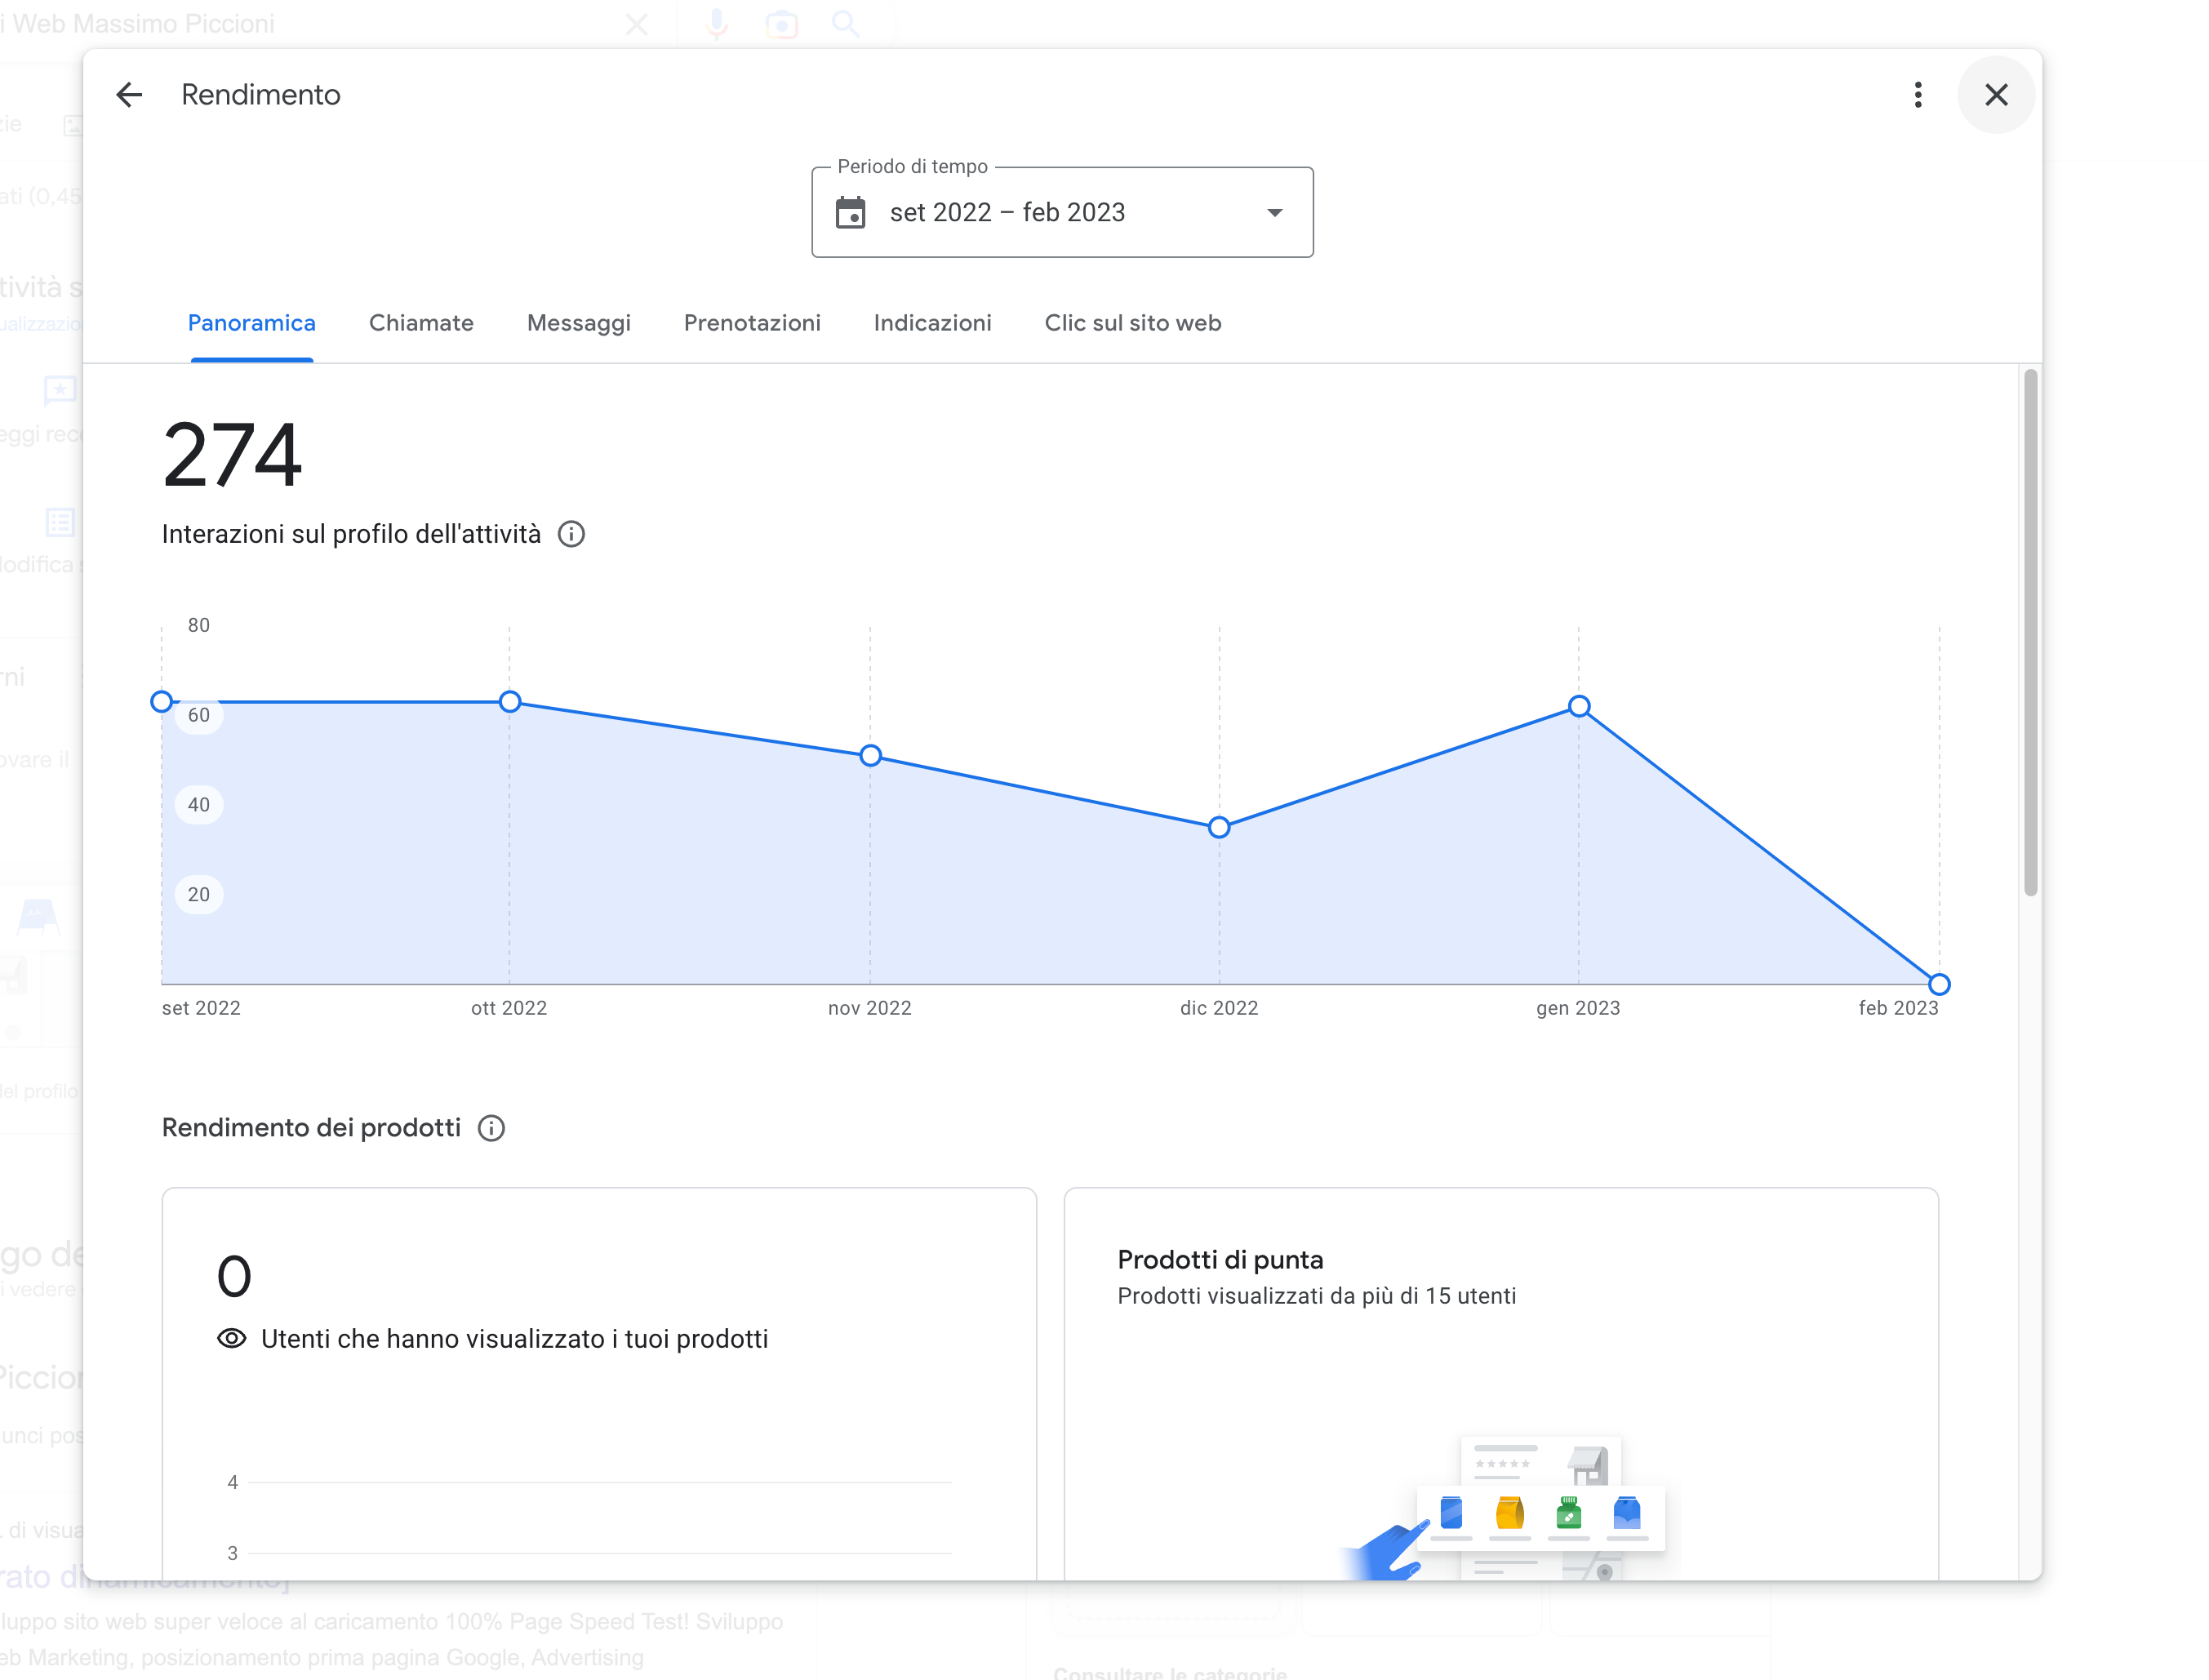Image resolution: width=2209 pixels, height=1680 pixels.
Task: Open the 'set 2022 – feb 2023' period selector
Action: pos(1062,212)
